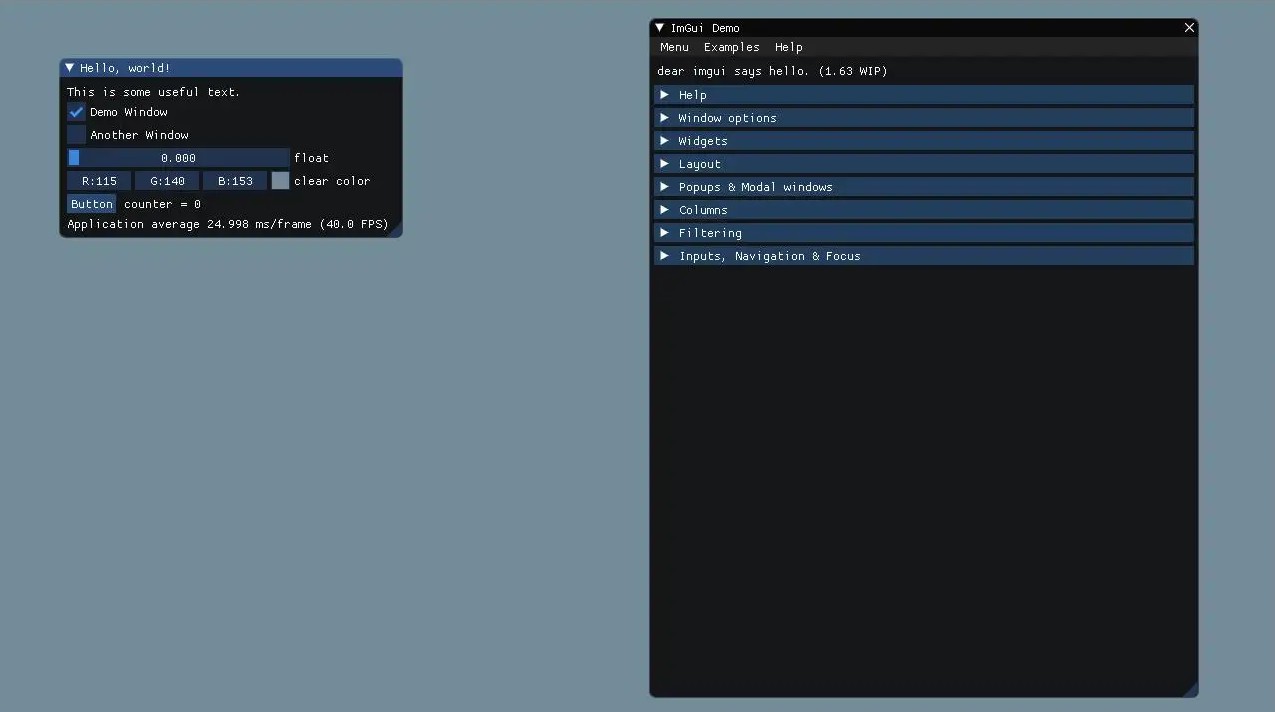This screenshot has width=1275, height=712.
Task: Click the R:115 red value field
Action: tap(99, 181)
